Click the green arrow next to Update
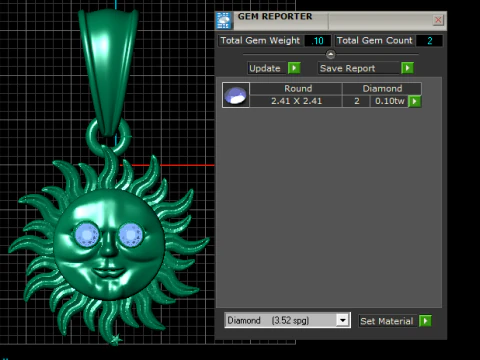This screenshot has width=480, height=360. coord(294,68)
